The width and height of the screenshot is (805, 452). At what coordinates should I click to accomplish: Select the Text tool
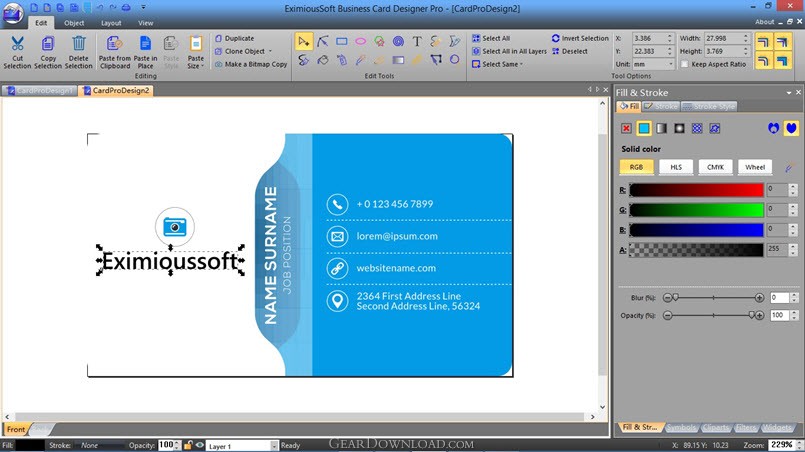coord(417,42)
